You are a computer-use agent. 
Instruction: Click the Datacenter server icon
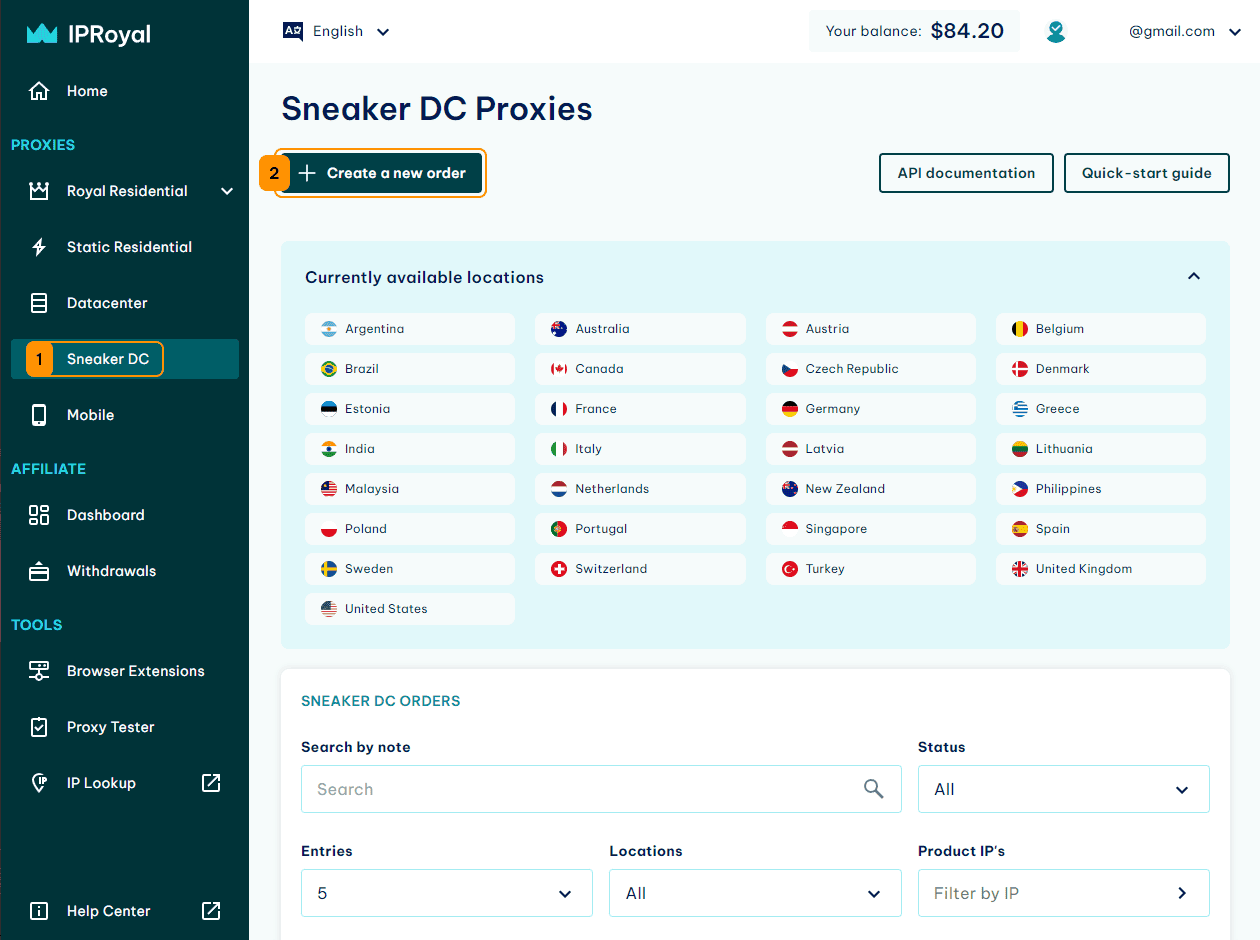click(x=39, y=303)
